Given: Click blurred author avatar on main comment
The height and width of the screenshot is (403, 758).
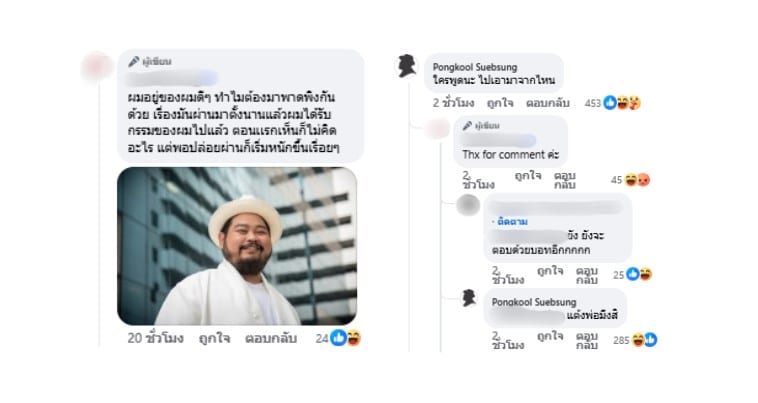Looking at the screenshot, I should pos(98,66).
